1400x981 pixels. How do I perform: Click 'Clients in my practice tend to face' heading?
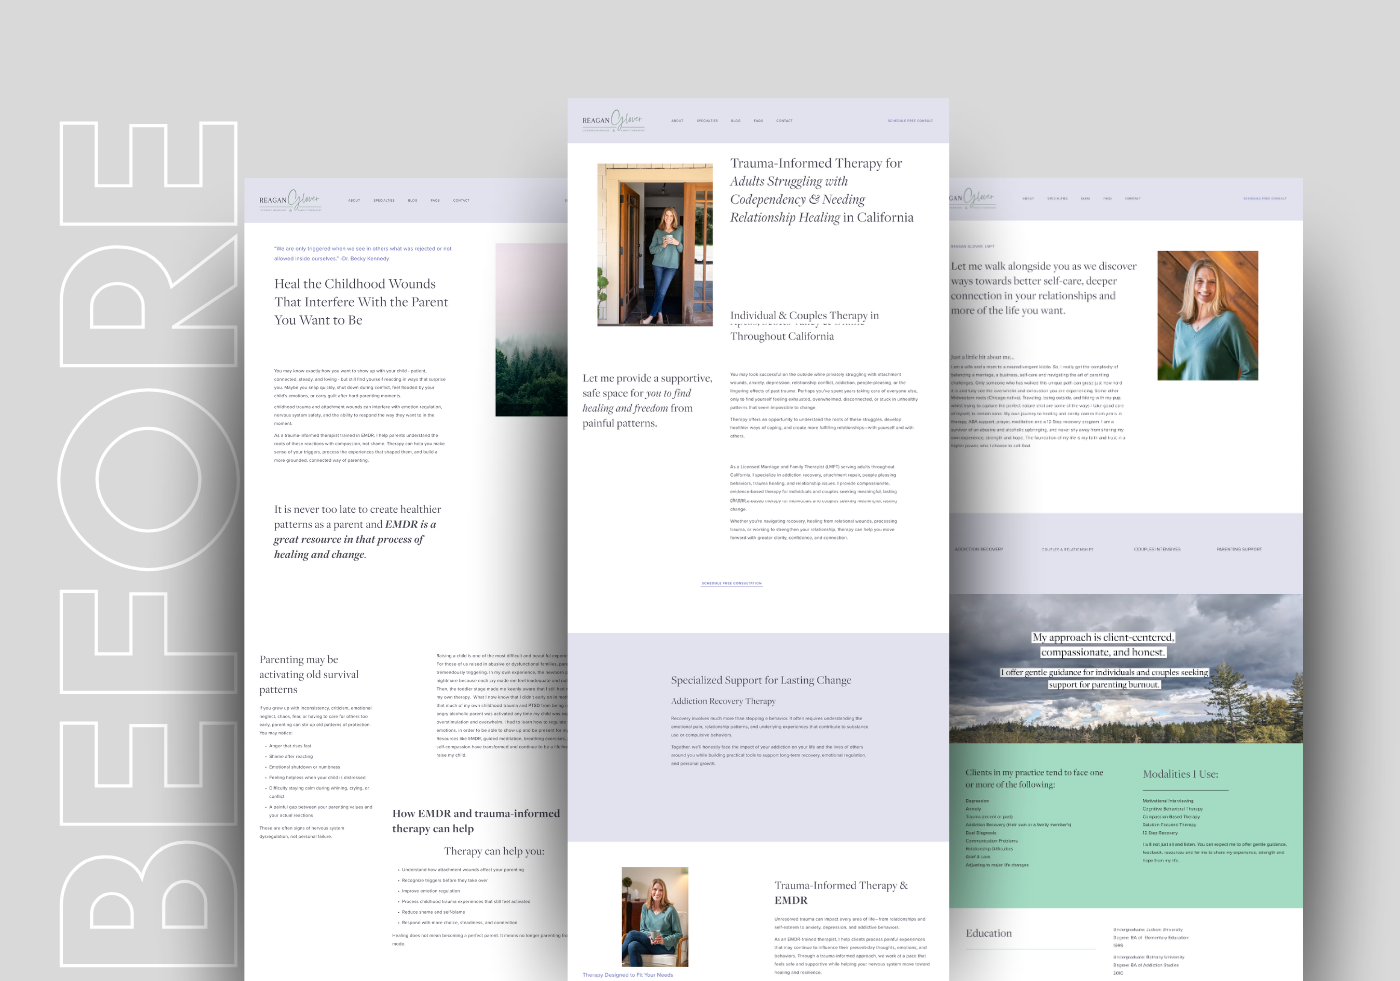[1034, 778]
